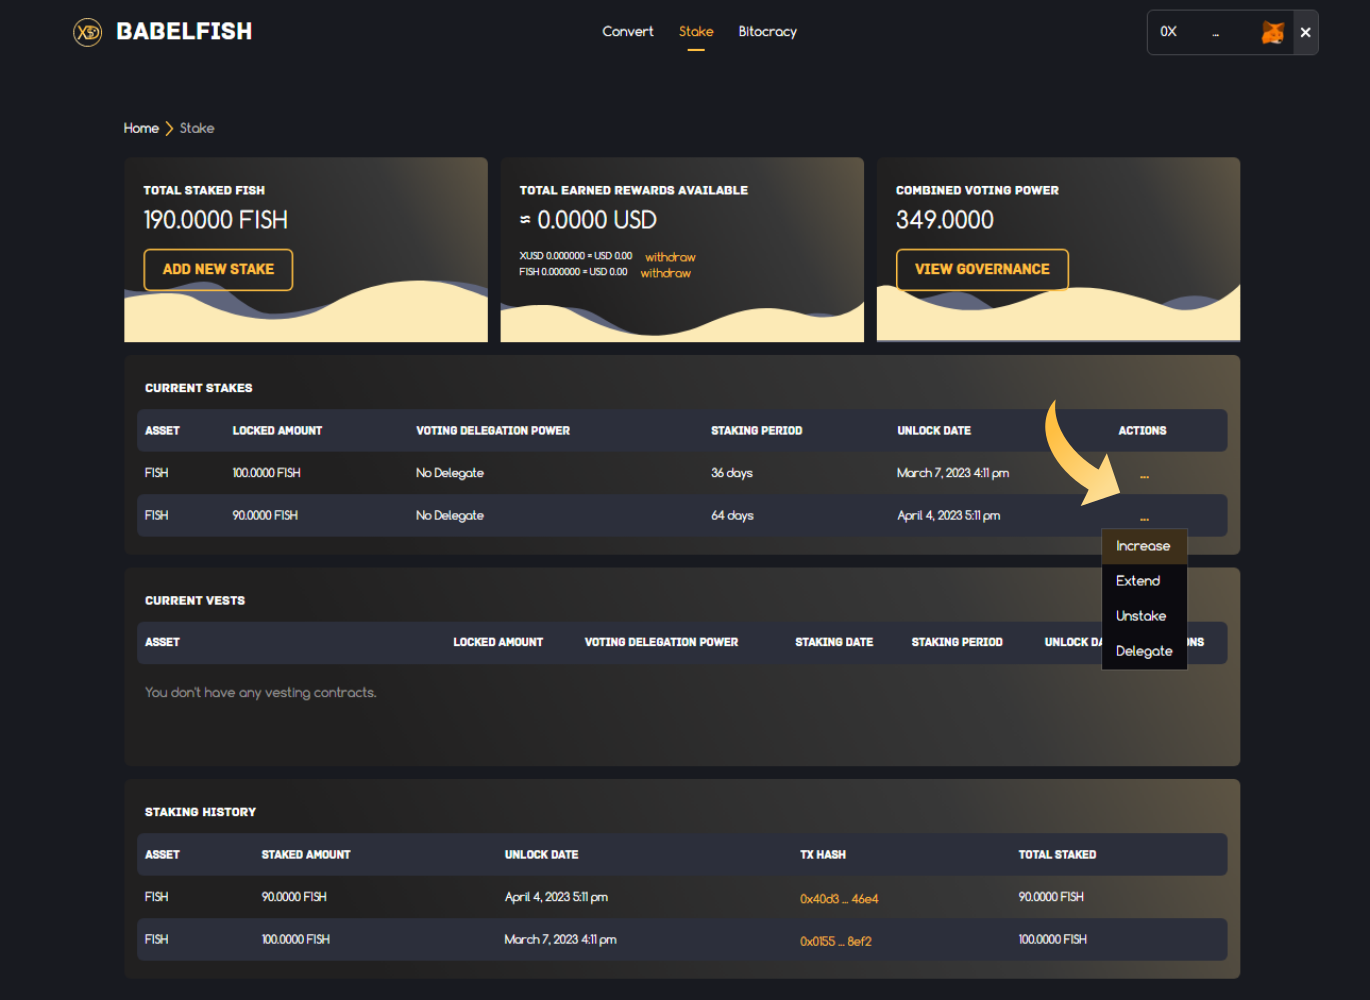The image size is (1370, 1000).
Task: Click the BabelFish logo icon
Action: [88, 33]
